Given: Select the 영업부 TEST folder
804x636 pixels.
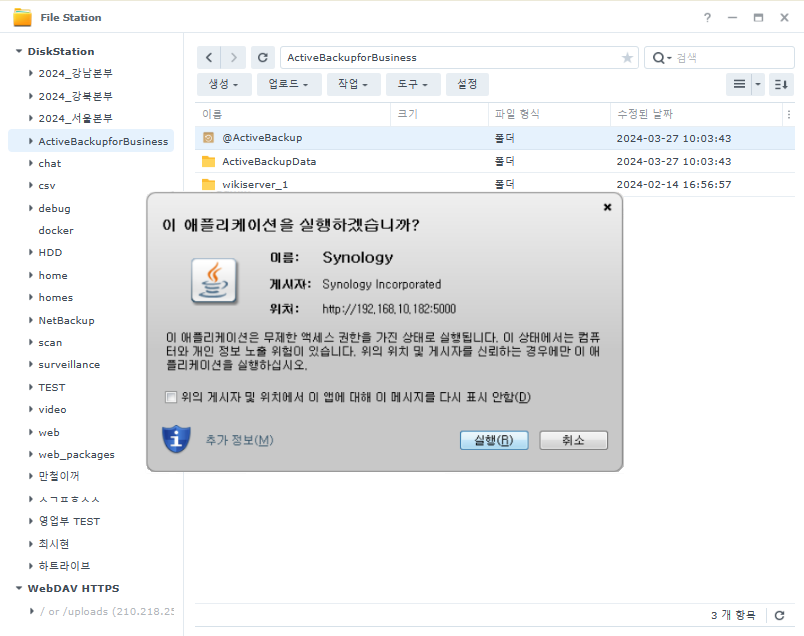Looking at the screenshot, I should tap(69, 521).
